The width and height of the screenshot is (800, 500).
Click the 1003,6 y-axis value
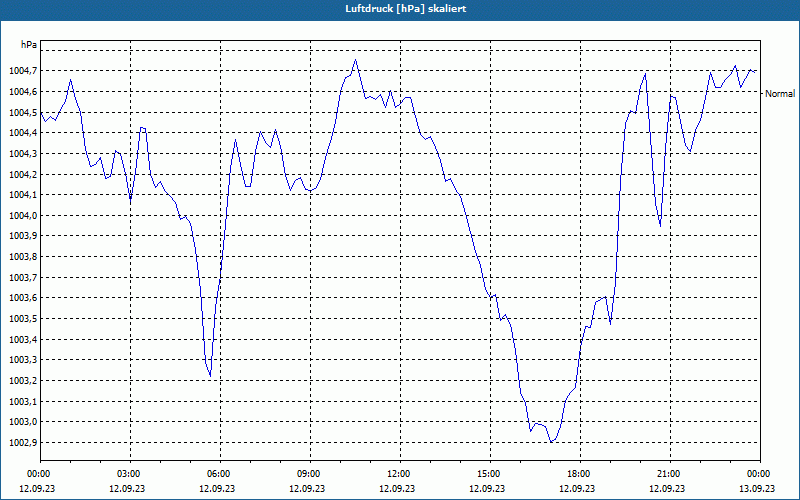point(23,298)
